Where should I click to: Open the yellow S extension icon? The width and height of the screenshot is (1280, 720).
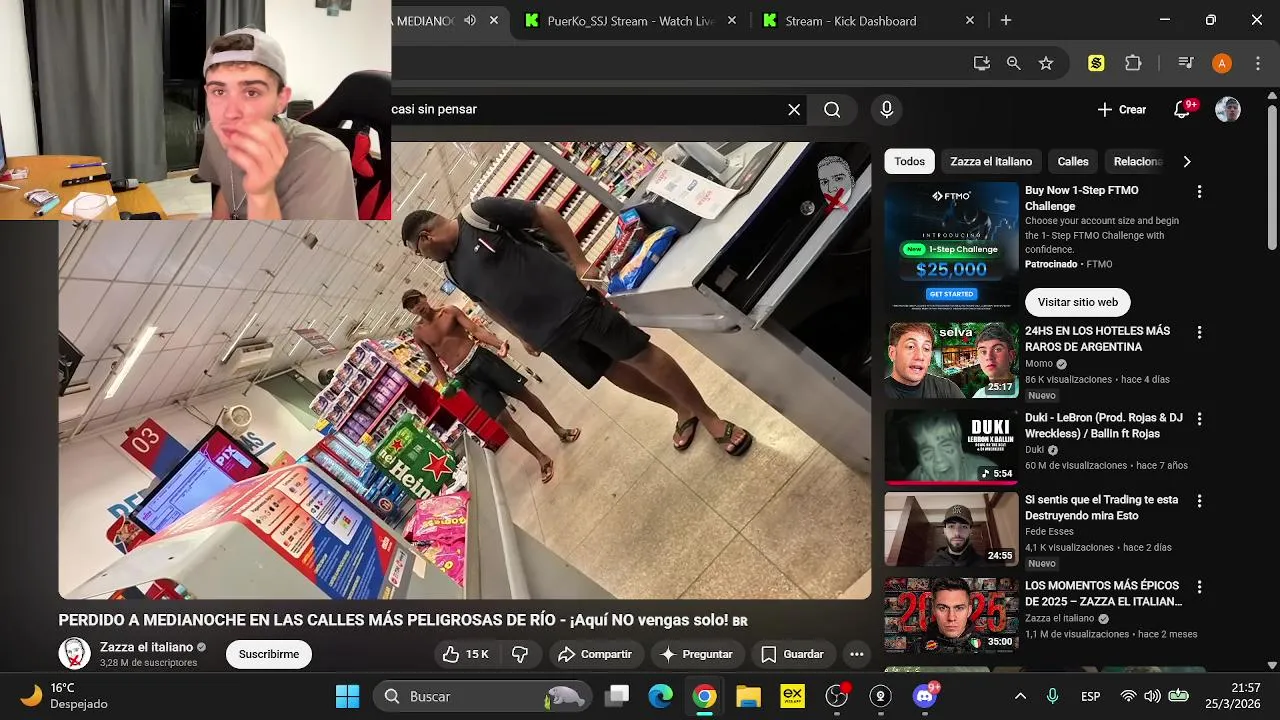click(1096, 63)
